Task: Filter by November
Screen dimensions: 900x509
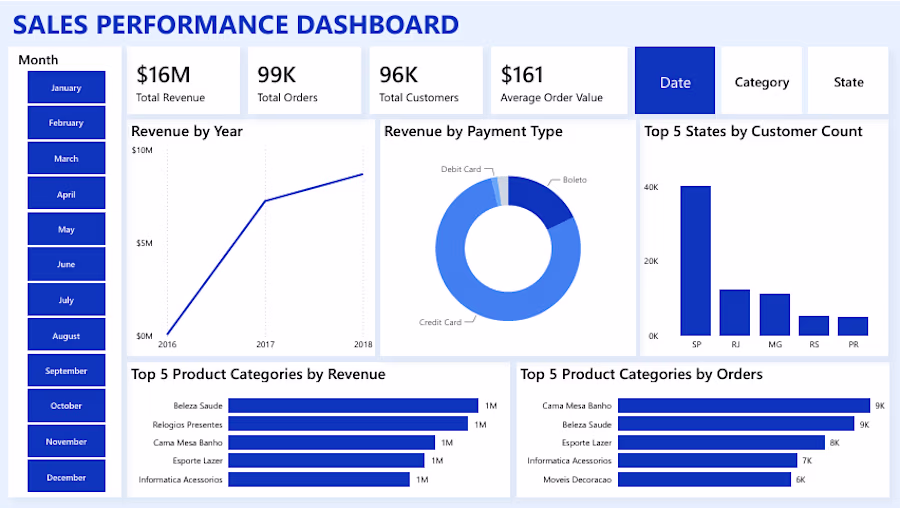Action: (67, 441)
